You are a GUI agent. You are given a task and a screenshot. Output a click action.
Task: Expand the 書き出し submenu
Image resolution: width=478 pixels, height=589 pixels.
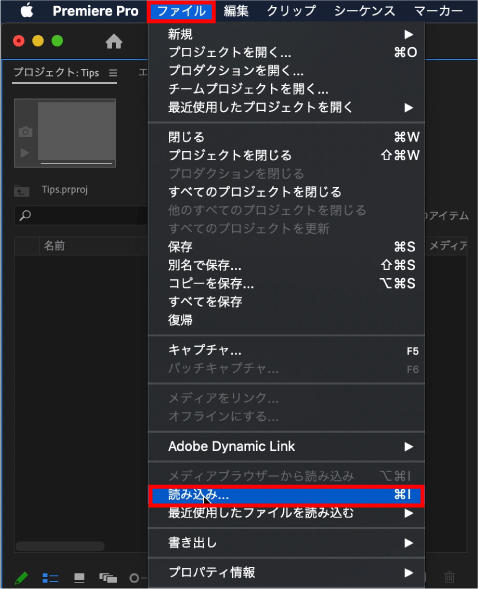click(286, 543)
